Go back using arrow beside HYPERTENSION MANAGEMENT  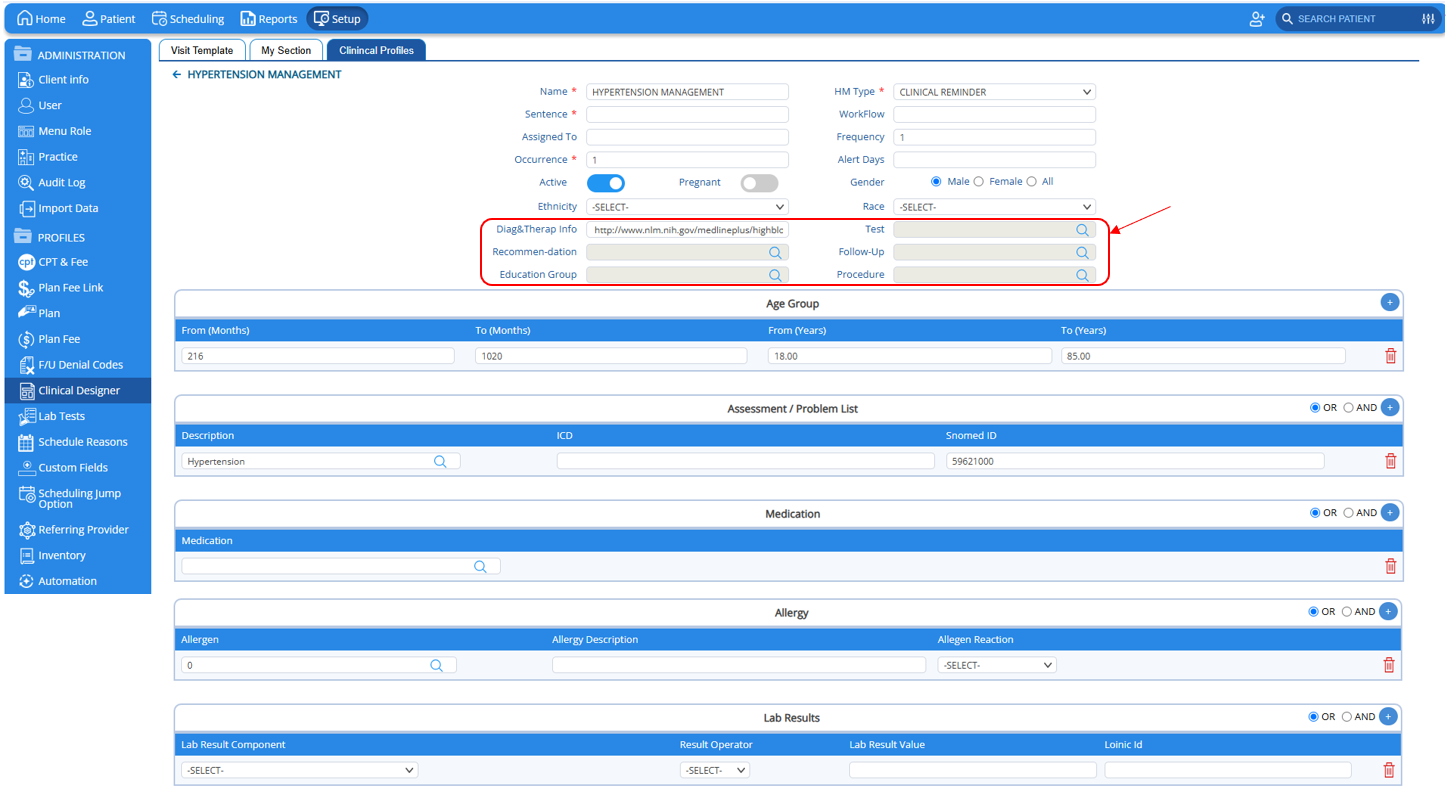(x=177, y=75)
